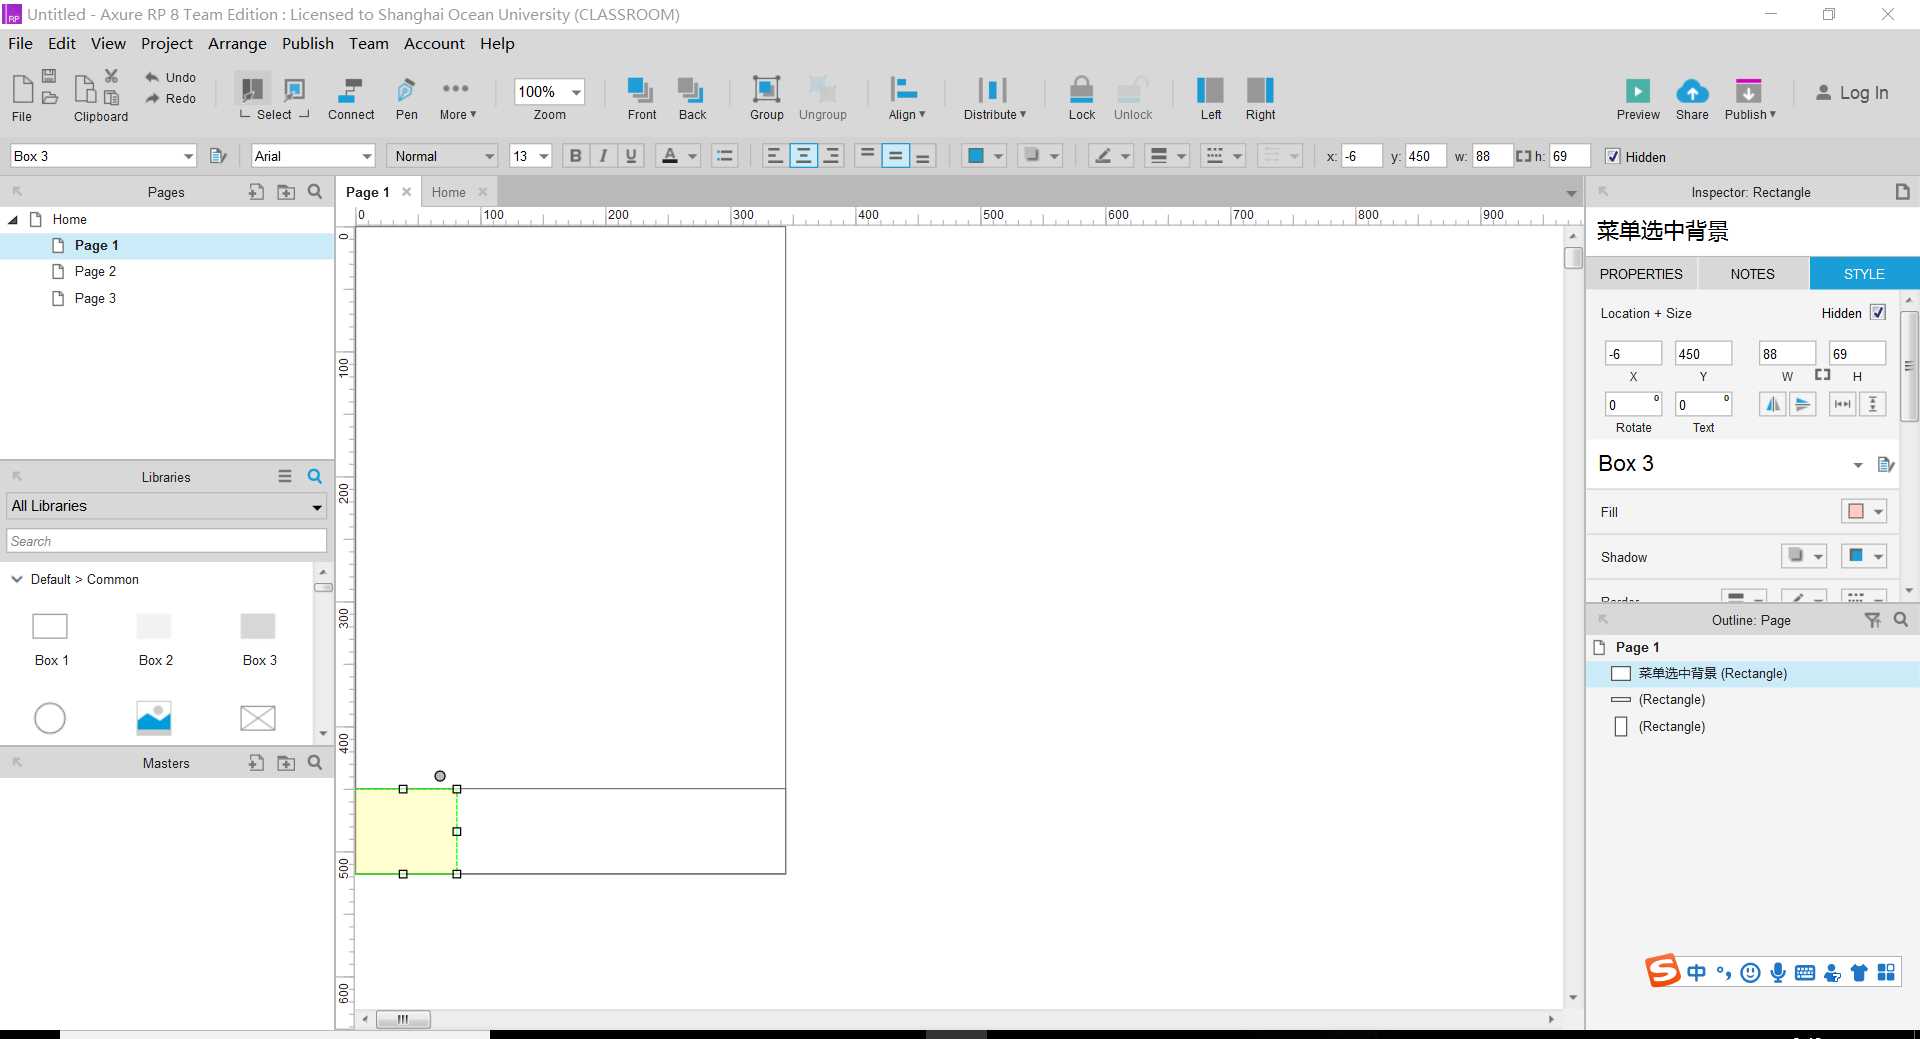Click the libraries Search input field
The image size is (1920, 1039).
[167, 541]
